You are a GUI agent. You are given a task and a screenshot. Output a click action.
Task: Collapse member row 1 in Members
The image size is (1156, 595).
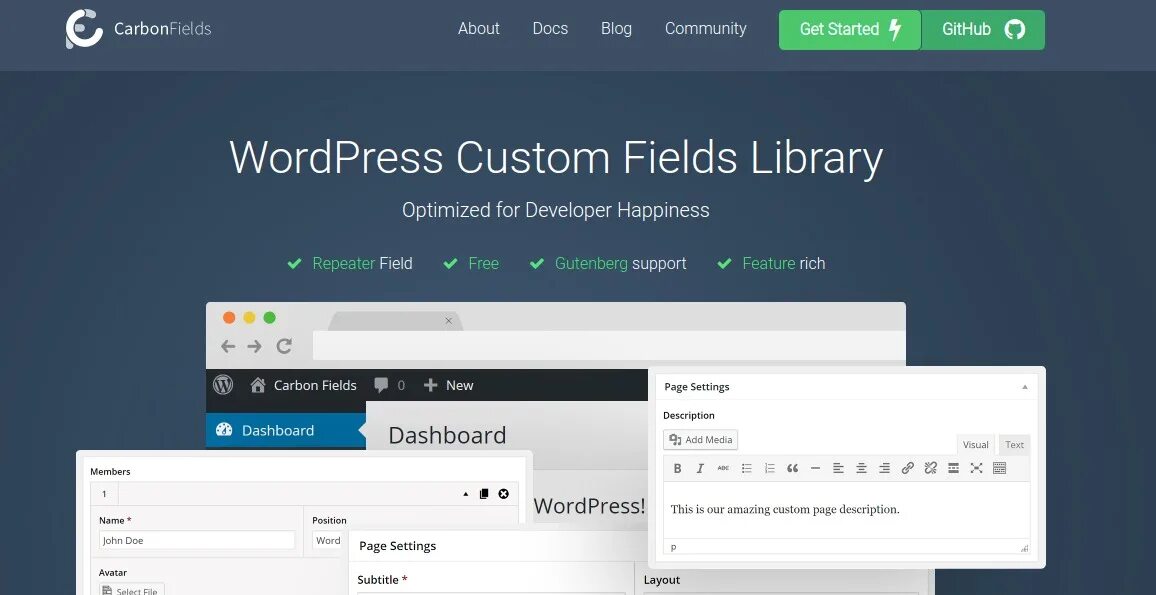click(466, 494)
